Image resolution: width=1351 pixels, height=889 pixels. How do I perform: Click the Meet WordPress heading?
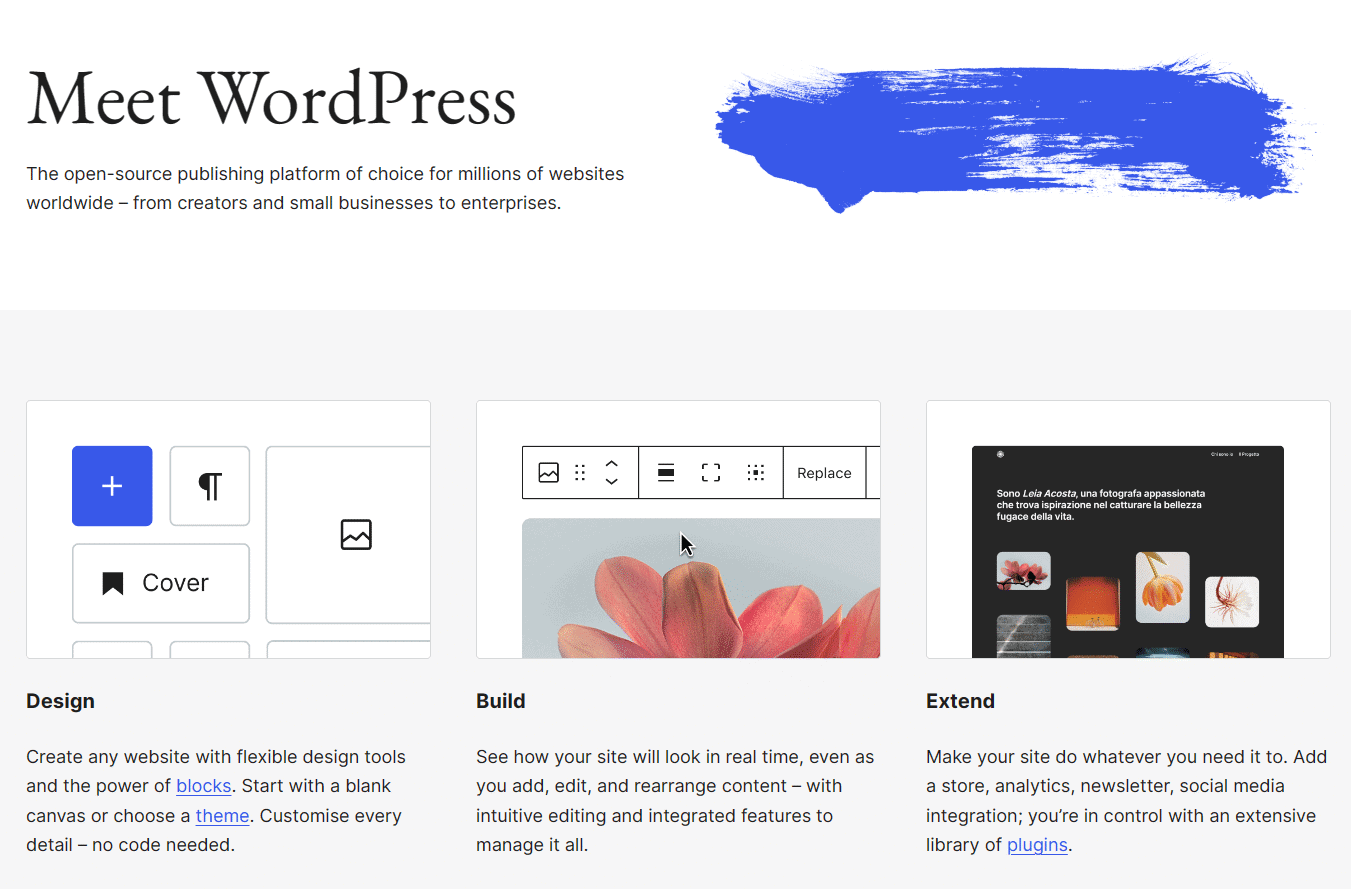pos(271,100)
